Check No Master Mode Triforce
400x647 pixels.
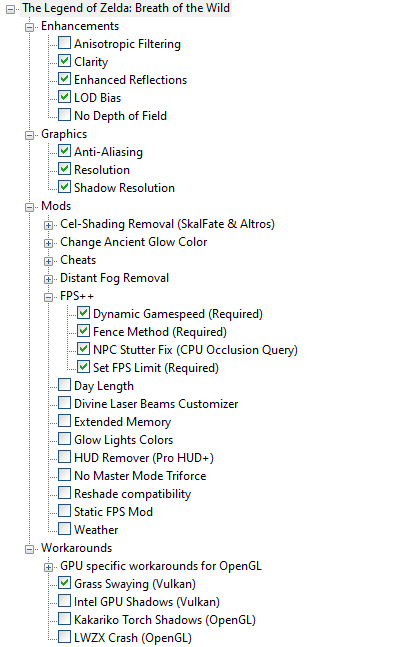click(x=64, y=475)
